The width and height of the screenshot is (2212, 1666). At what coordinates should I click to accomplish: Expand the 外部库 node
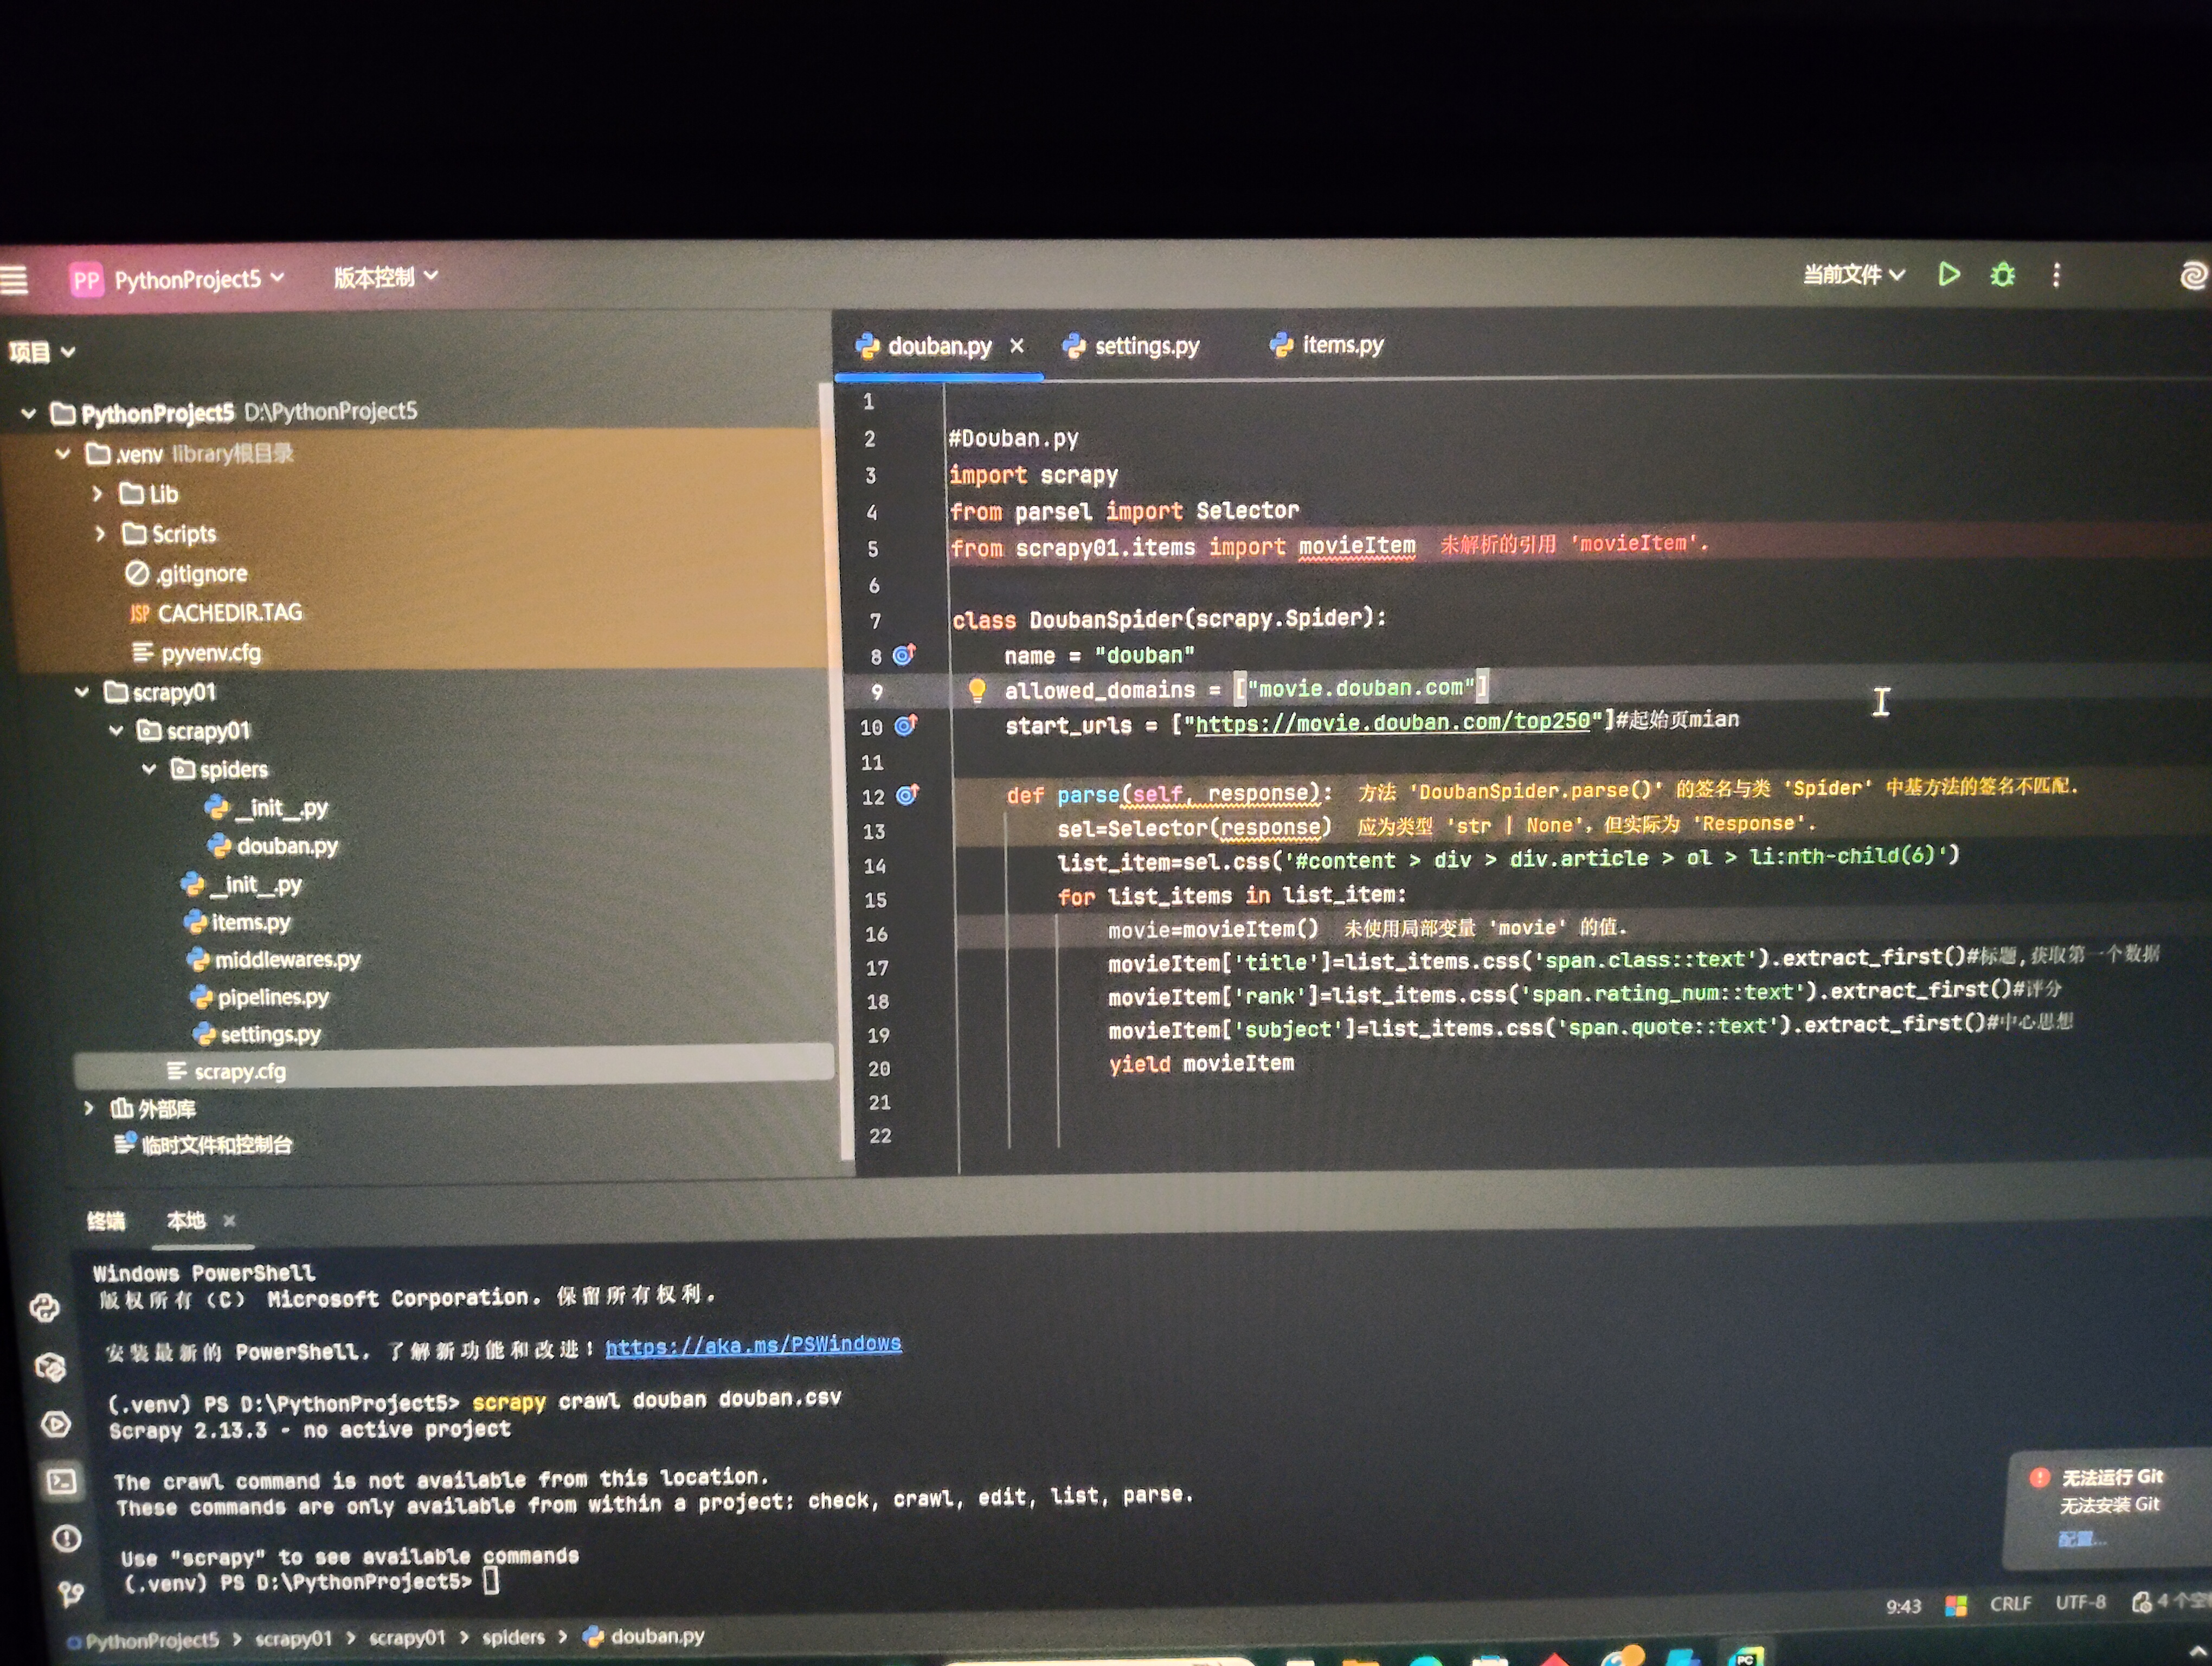tap(89, 1108)
